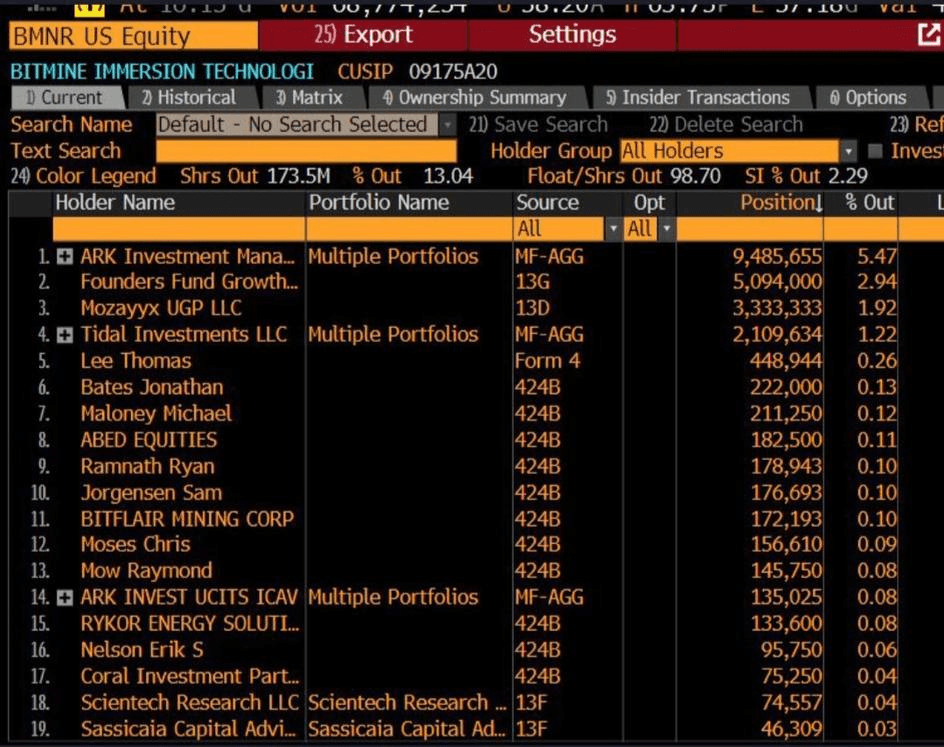
Task: Click the Source column header
Action: click(x=547, y=203)
